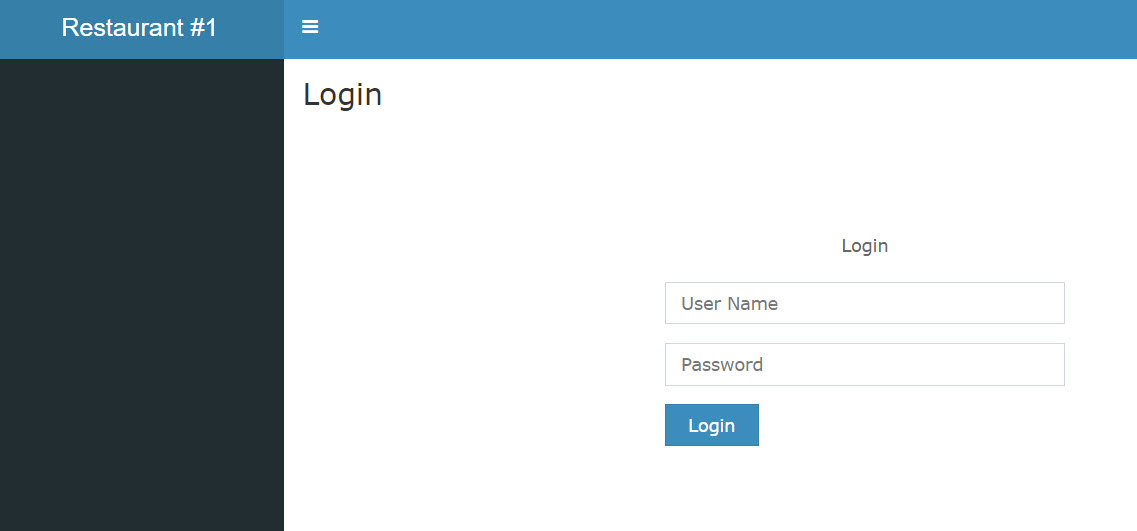Screen dimensions: 1137x531
Task: Focus the User Name input field
Action: coord(864,303)
